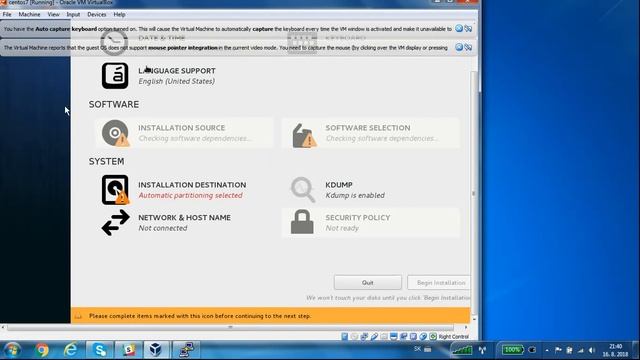Open the Devices menu
The image size is (640, 360).
(x=97, y=14)
